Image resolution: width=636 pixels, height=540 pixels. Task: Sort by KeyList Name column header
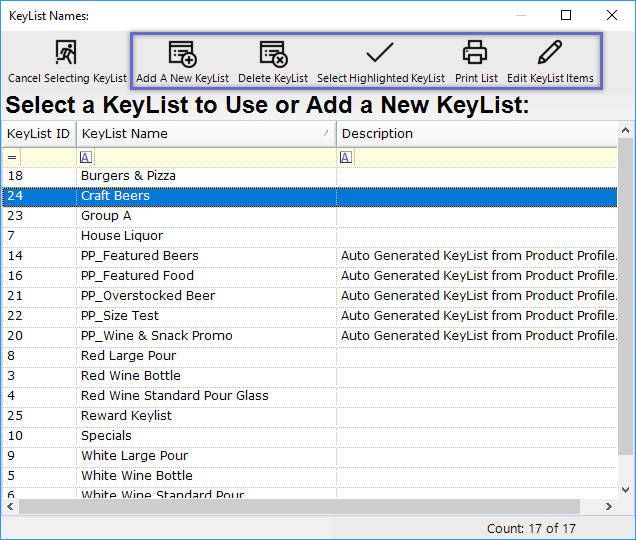200,134
